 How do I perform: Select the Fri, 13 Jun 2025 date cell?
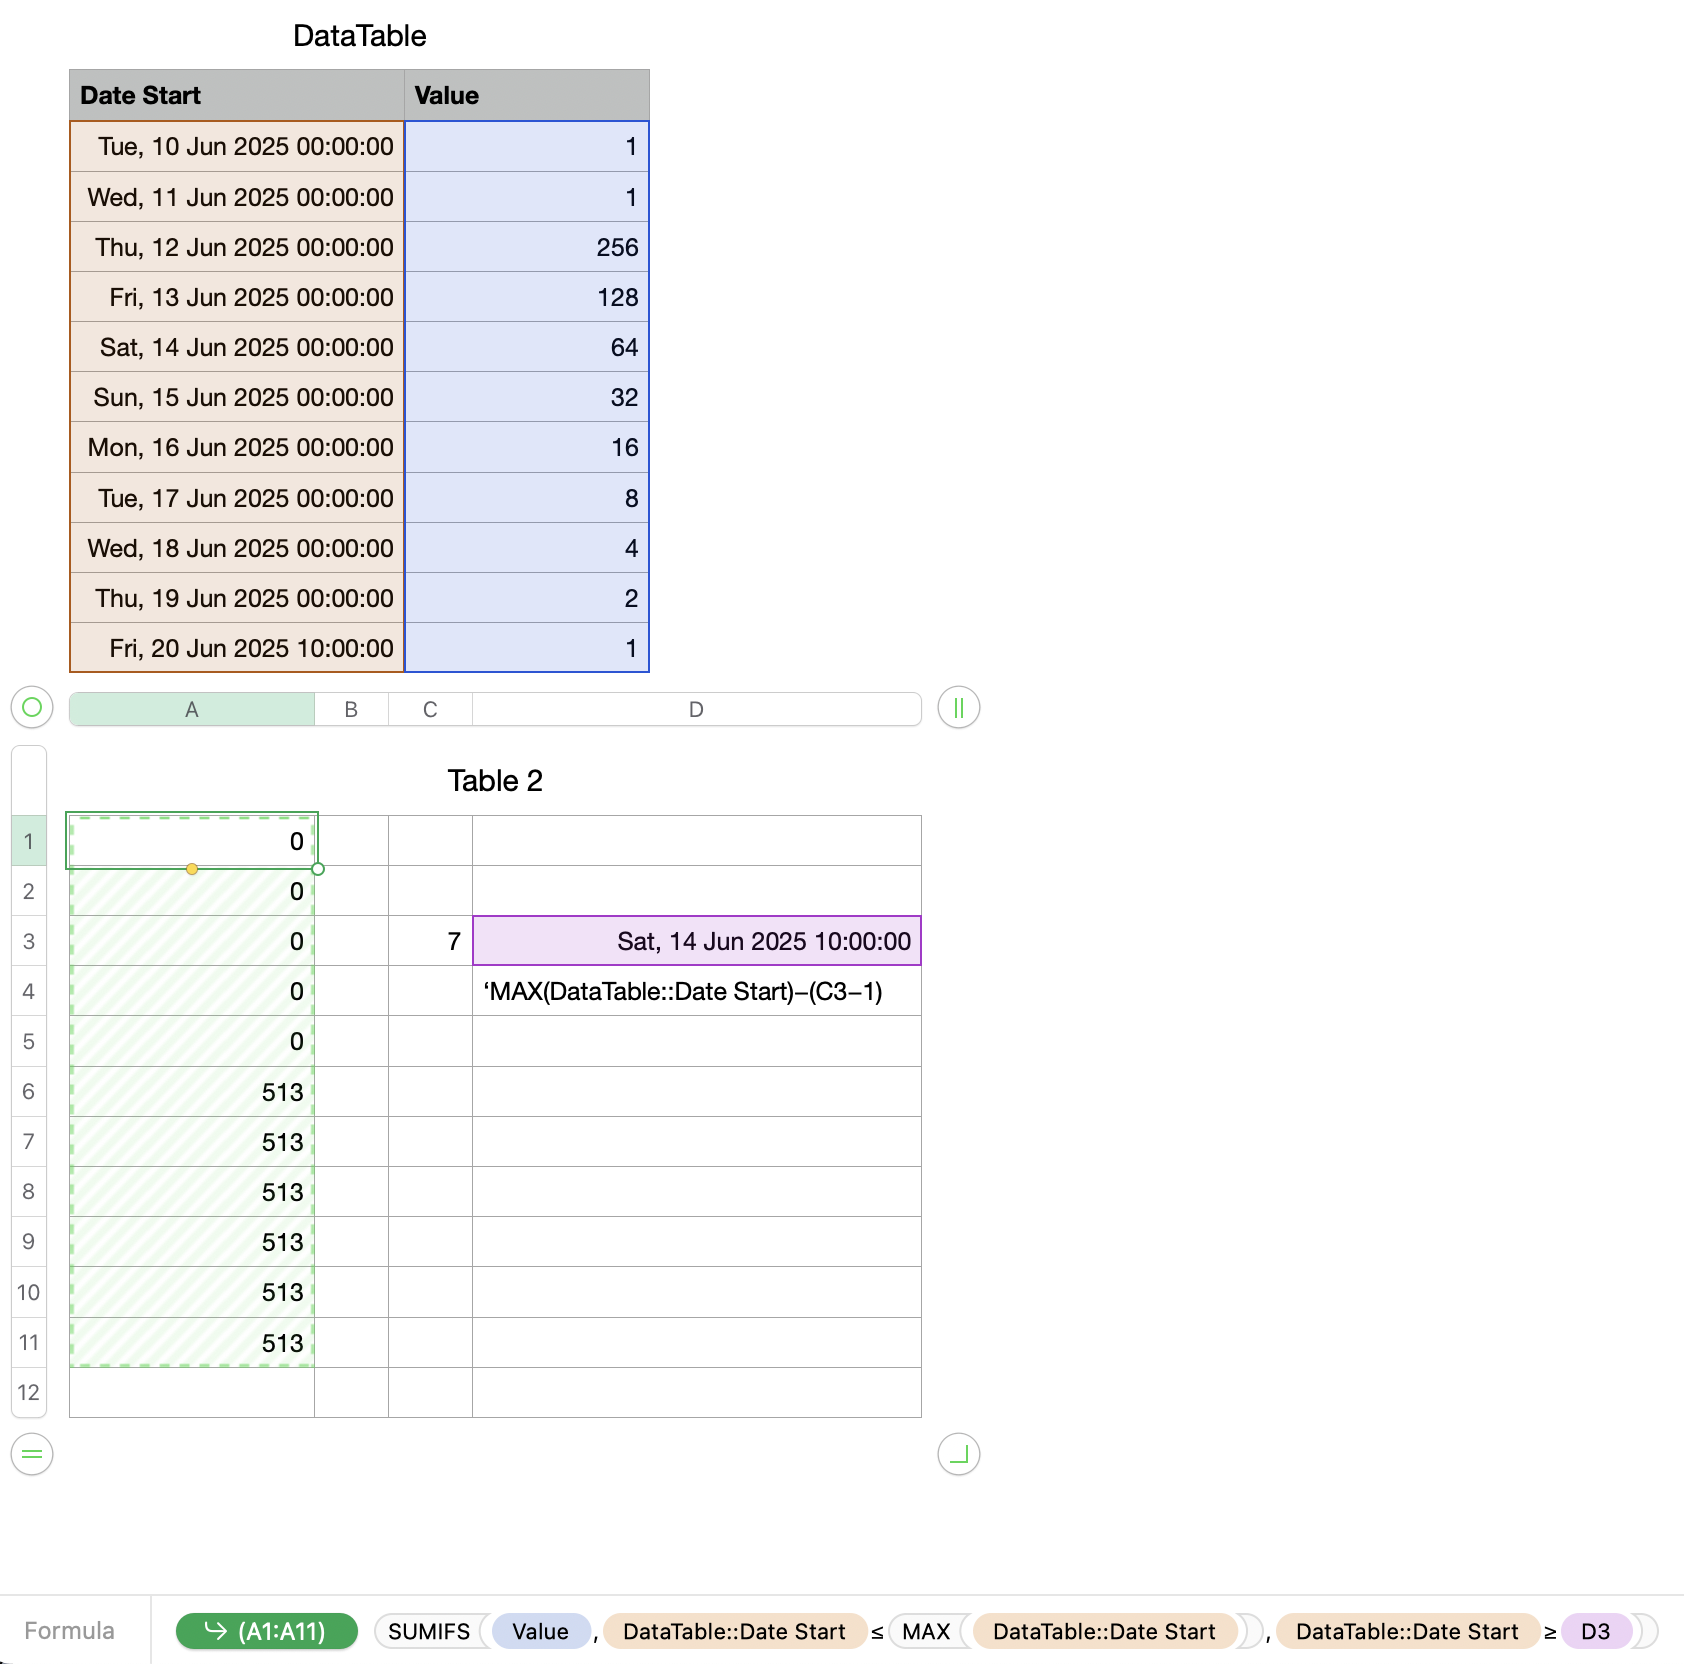click(237, 297)
